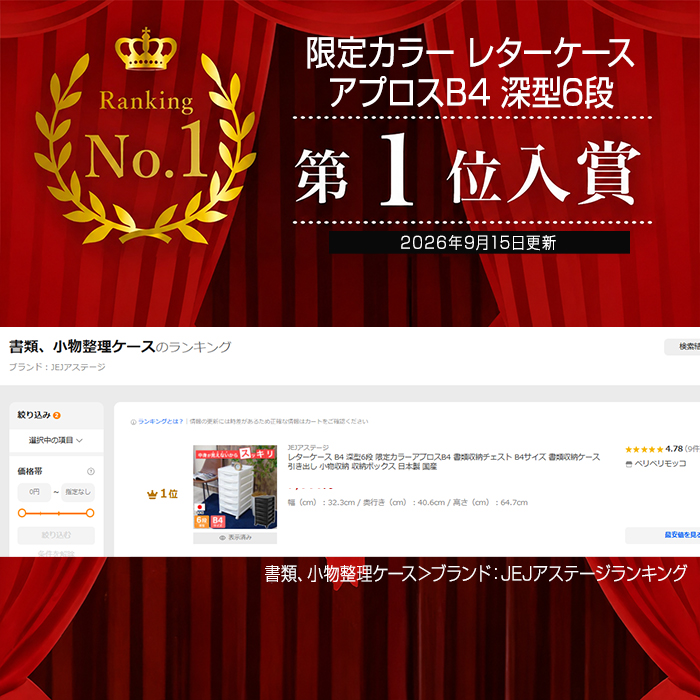
Task: Click the 表示済み eye button under the thumbnail
Action: tap(235, 538)
